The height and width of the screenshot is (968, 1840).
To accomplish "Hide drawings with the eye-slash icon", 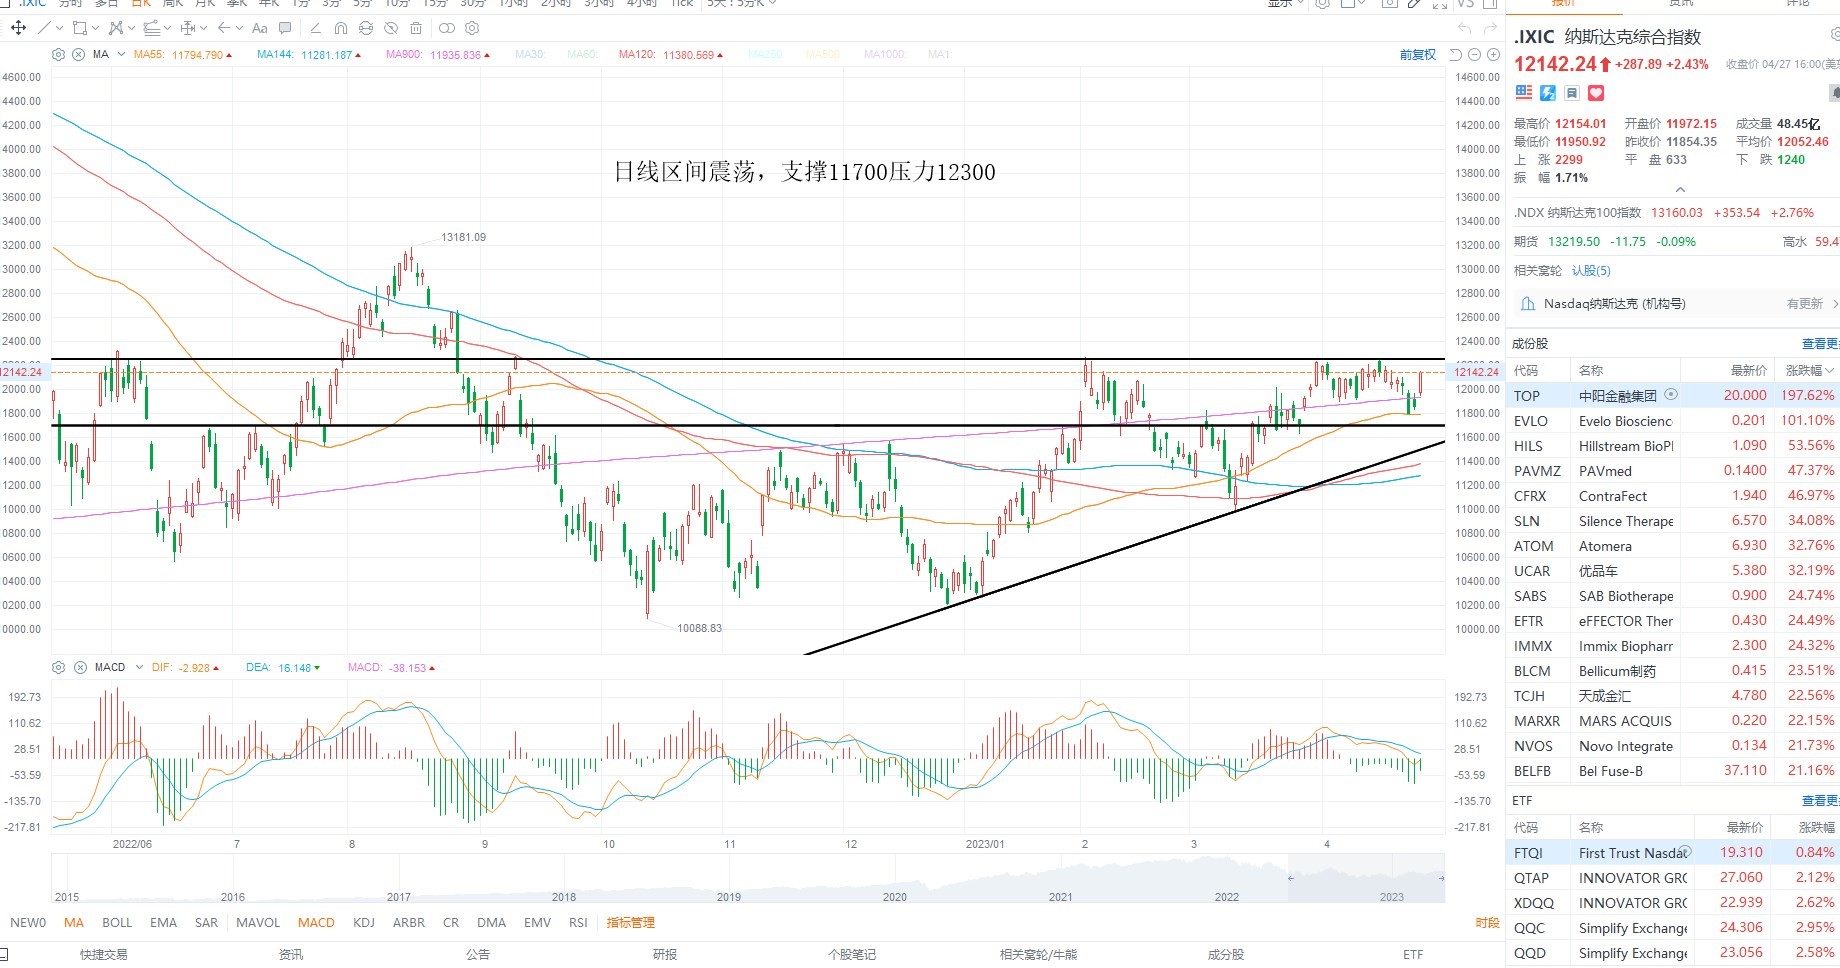I will [391, 28].
